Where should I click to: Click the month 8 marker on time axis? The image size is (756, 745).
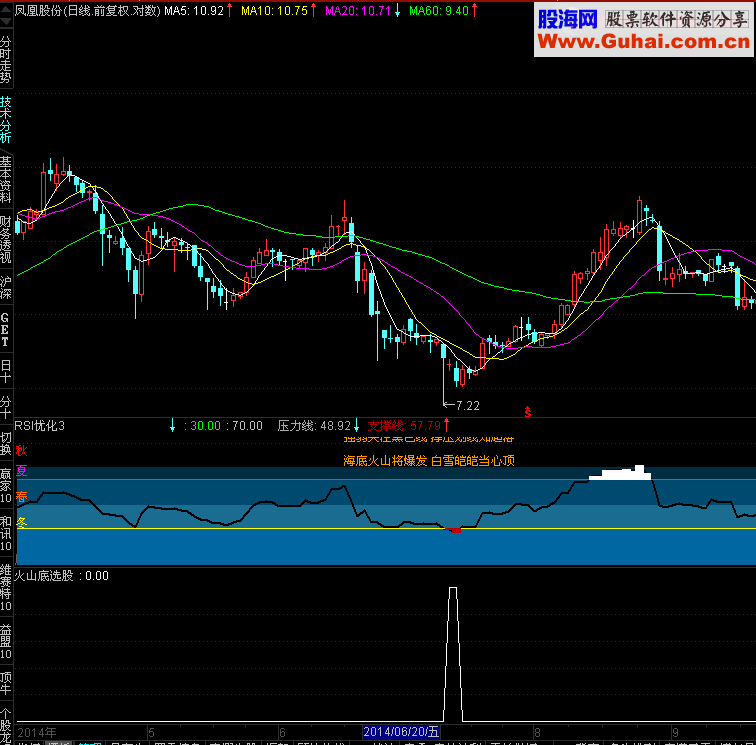[537, 733]
